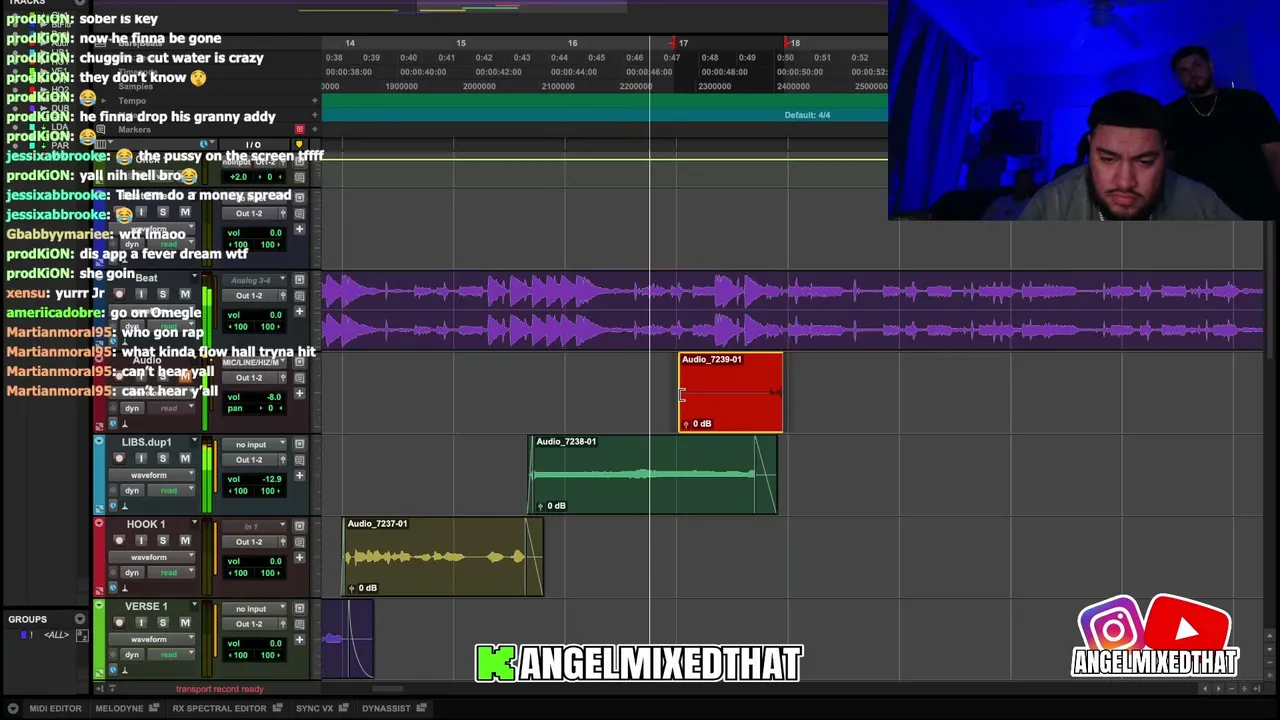Pop out the Melodyne docked window
Image resolution: width=1280 pixels, height=720 pixels.
154,708
